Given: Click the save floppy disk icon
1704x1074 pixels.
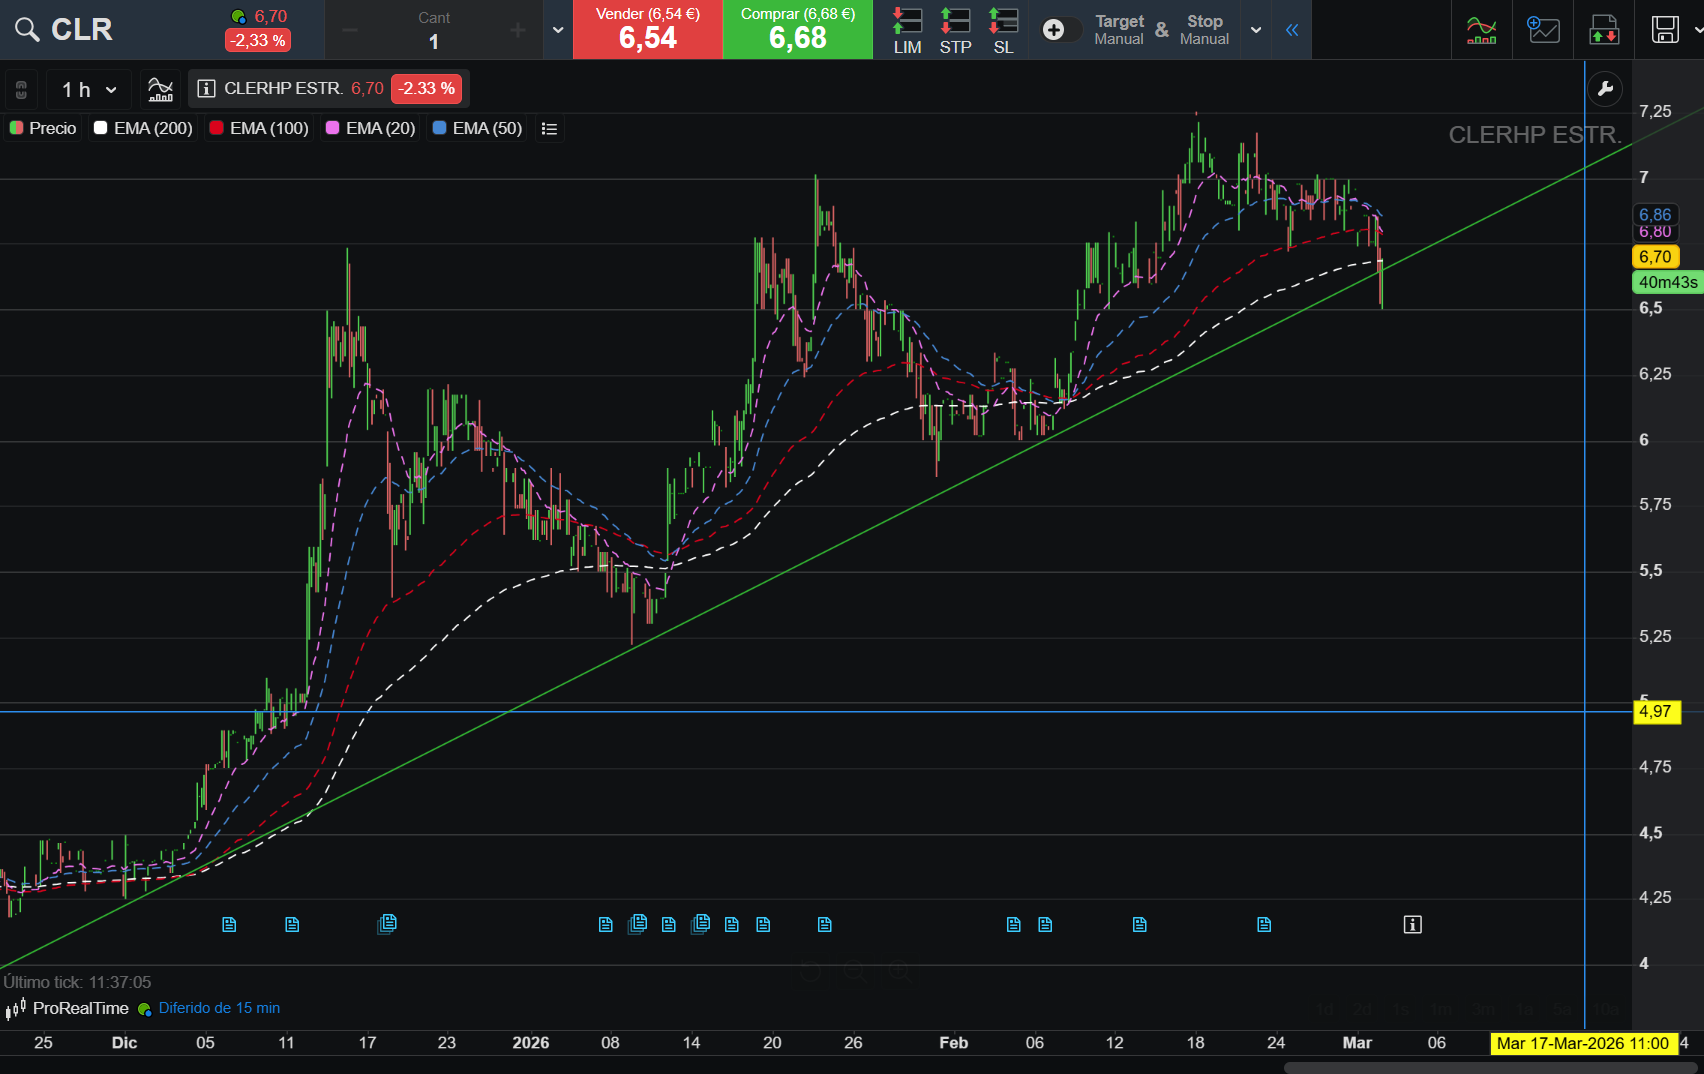Looking at the screenshot, I should (1664, 30).
